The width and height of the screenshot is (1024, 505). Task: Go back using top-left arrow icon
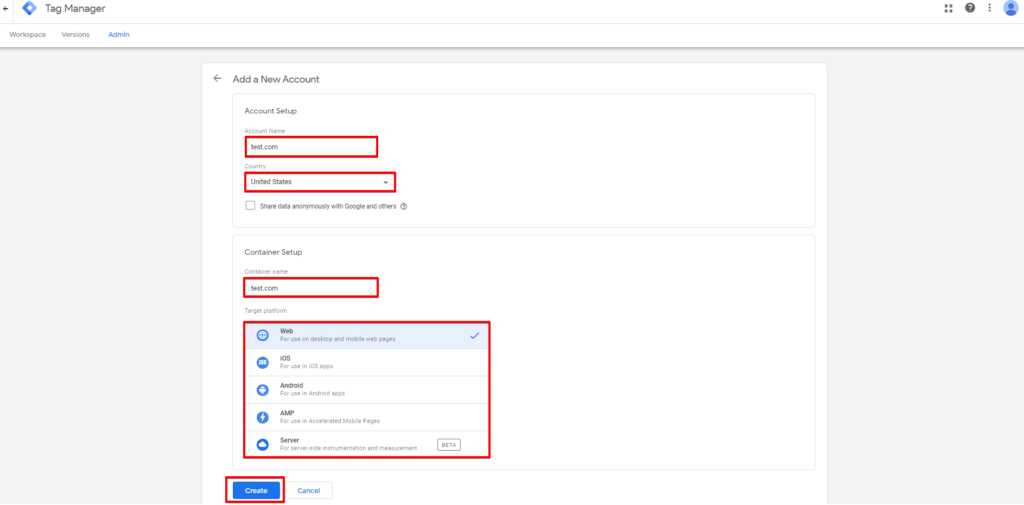(6, 9)
